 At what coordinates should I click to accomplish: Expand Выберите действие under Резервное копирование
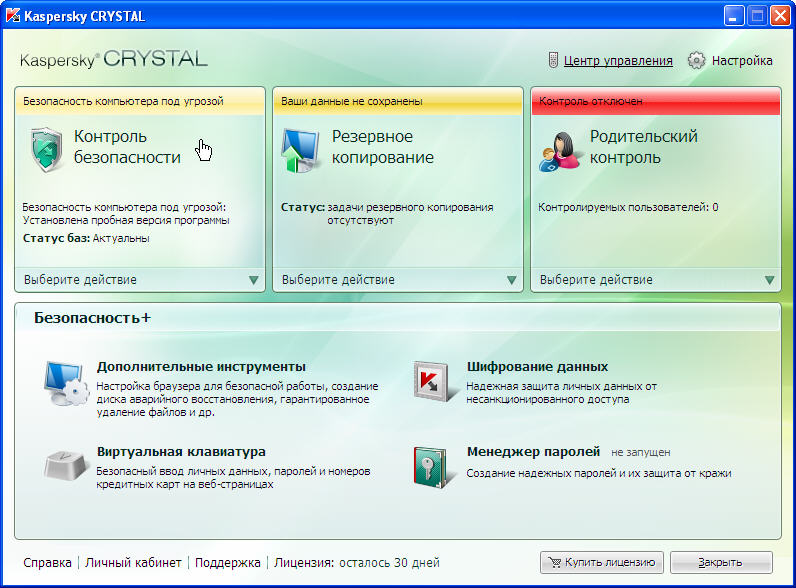pyautogui.click(x=398, y=280)
